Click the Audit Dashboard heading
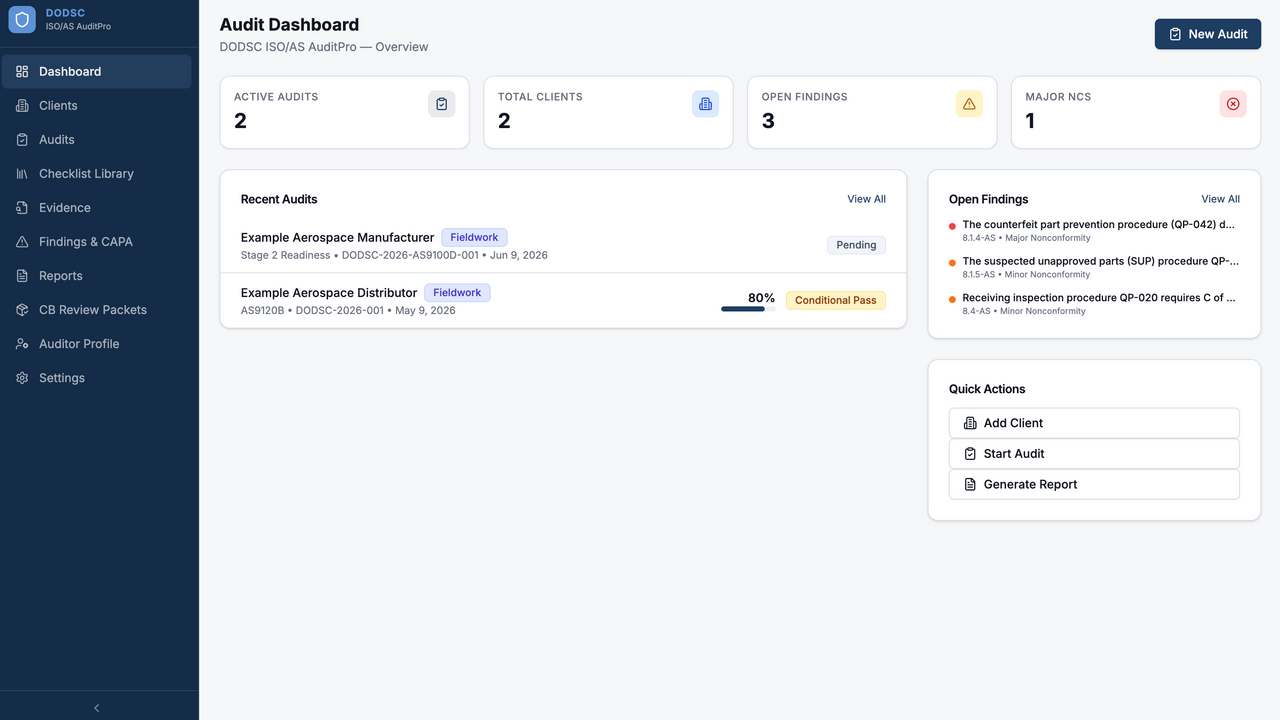The image size is (1280, 720). tap(289, 25)
